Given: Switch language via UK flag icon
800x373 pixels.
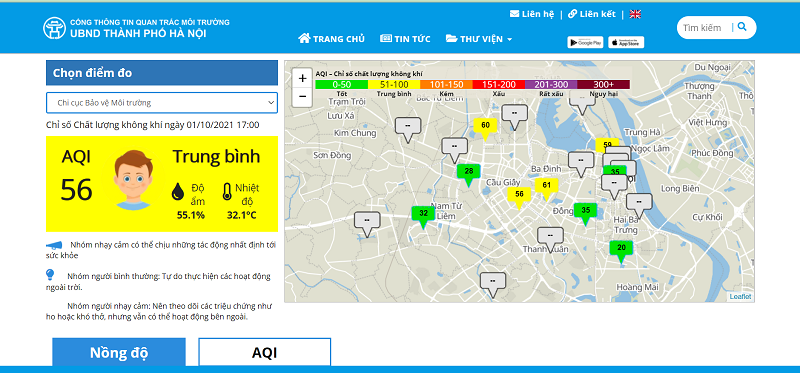Looking at the screenshot, I should (x=635, y=14).
